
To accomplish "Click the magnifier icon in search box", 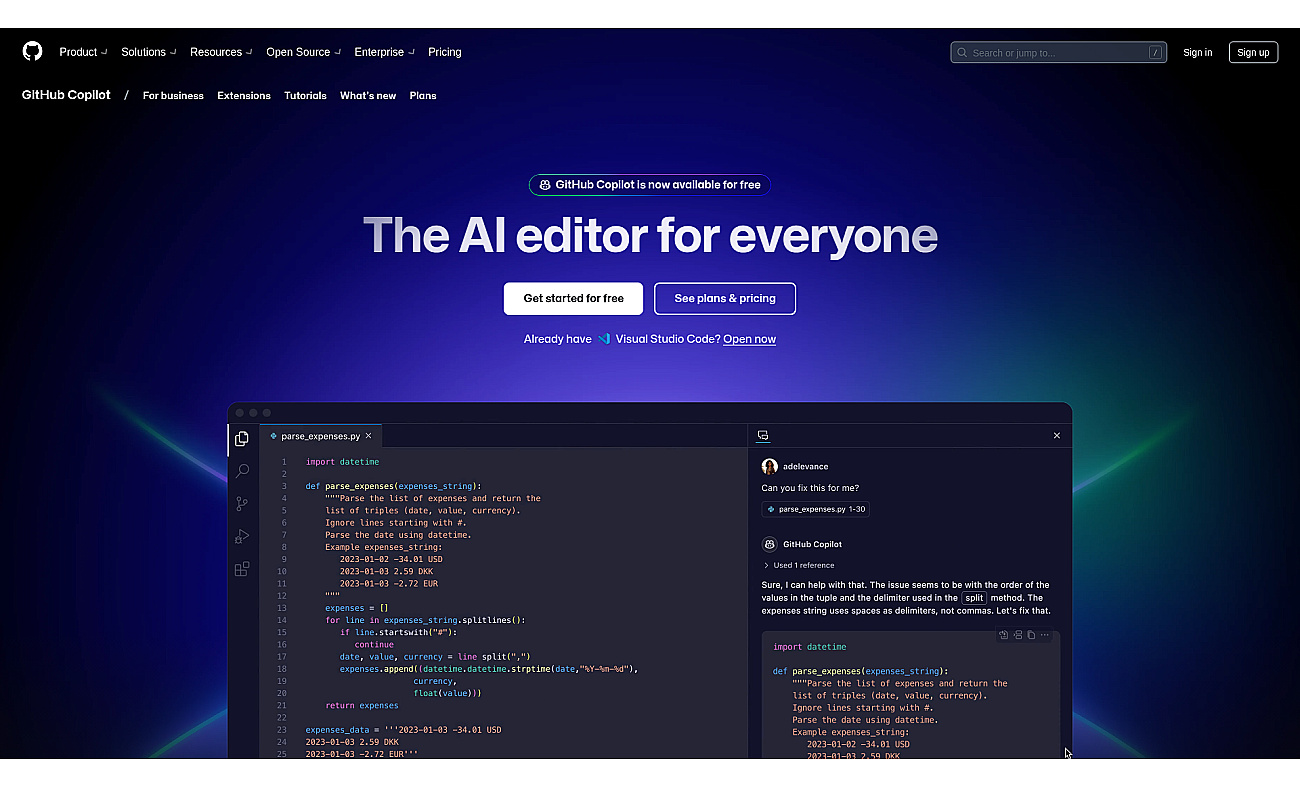I will [x=962, y=53].
